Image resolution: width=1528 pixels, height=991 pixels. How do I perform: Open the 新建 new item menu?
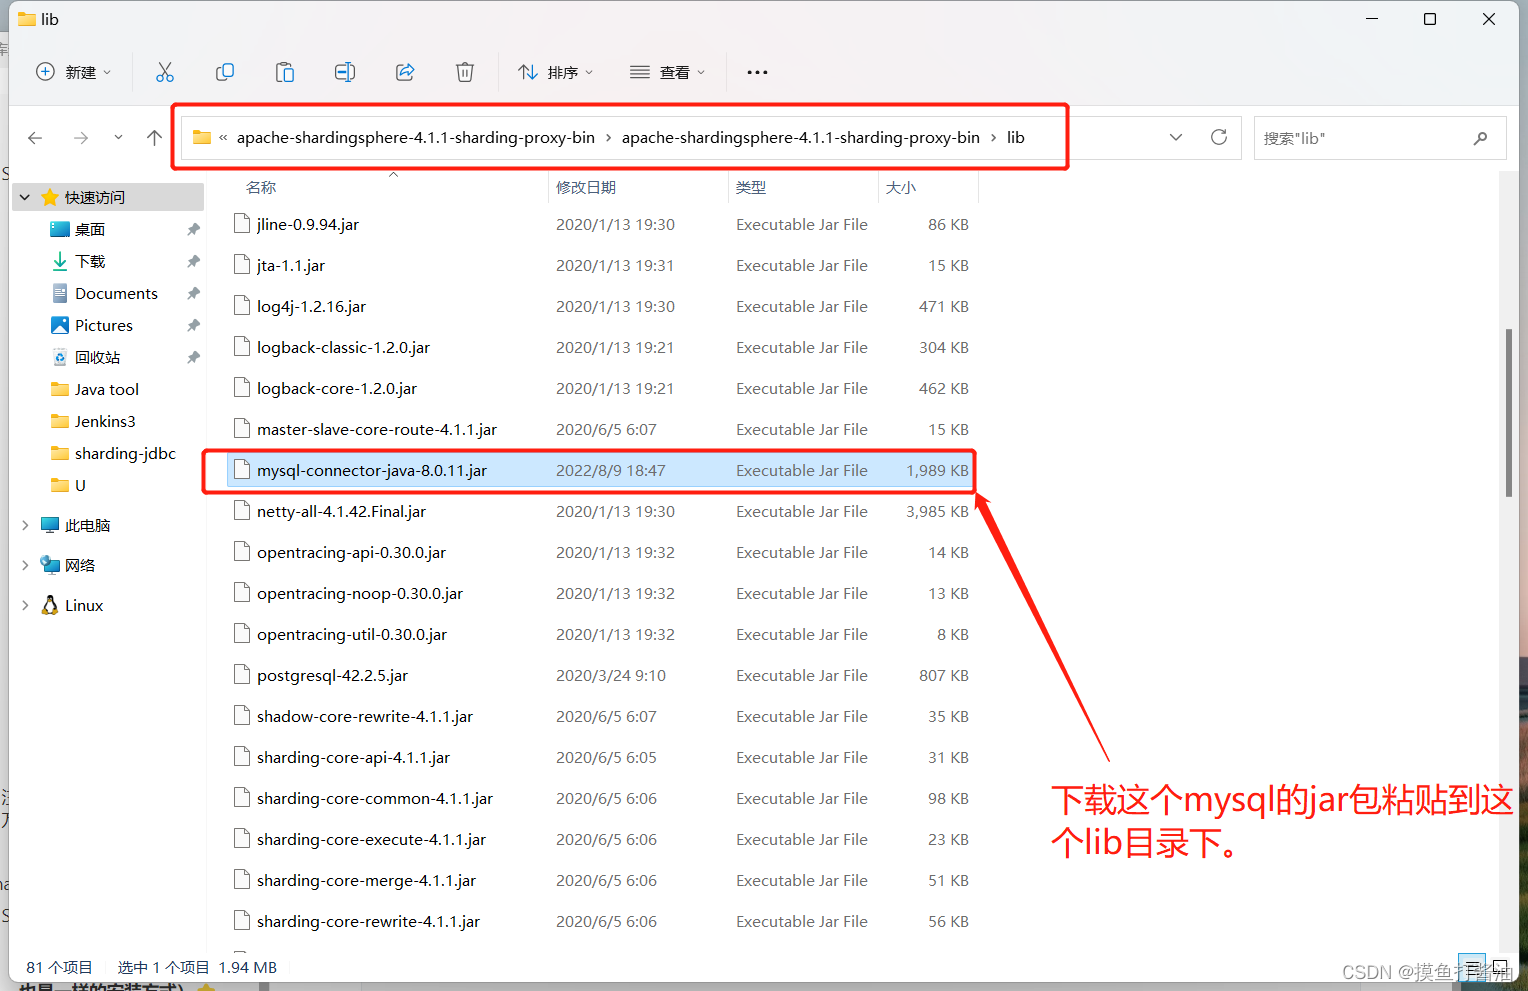tap(74, 72)
